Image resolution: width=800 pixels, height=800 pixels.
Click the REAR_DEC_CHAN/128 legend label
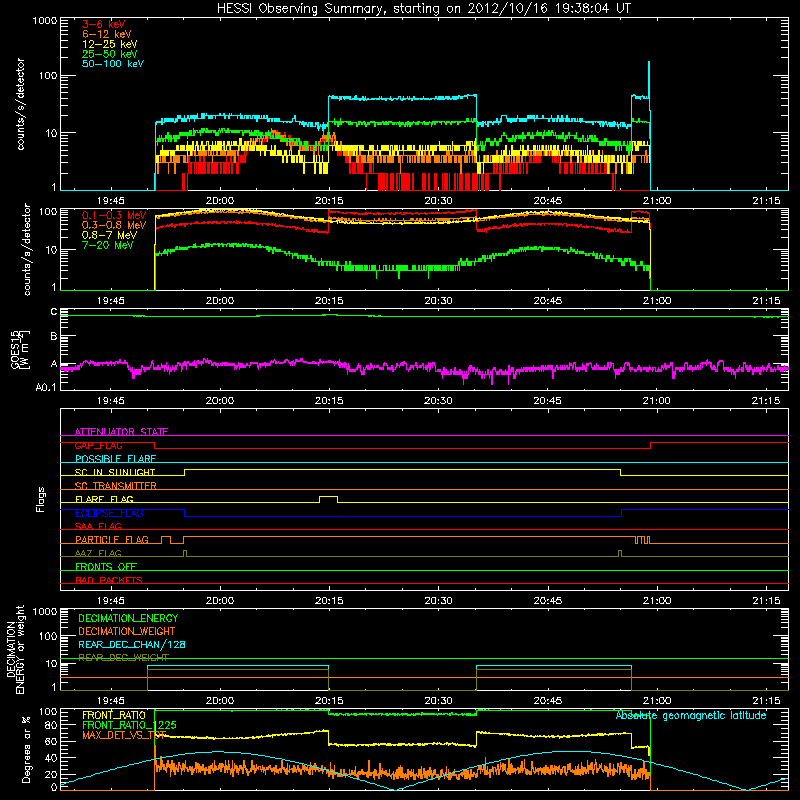point(132,644)
